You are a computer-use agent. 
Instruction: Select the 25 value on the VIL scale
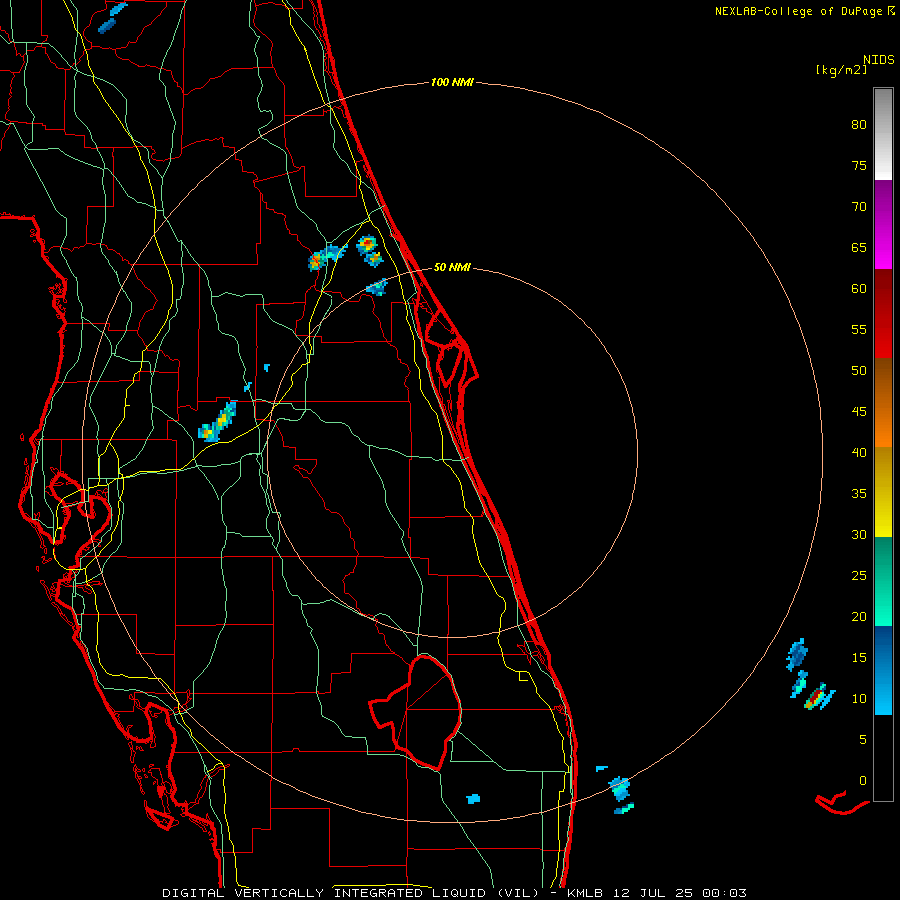pos(859,575)
